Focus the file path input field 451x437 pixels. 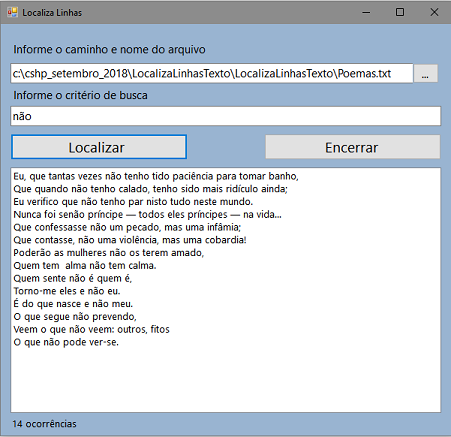click(x=212, y=73)
